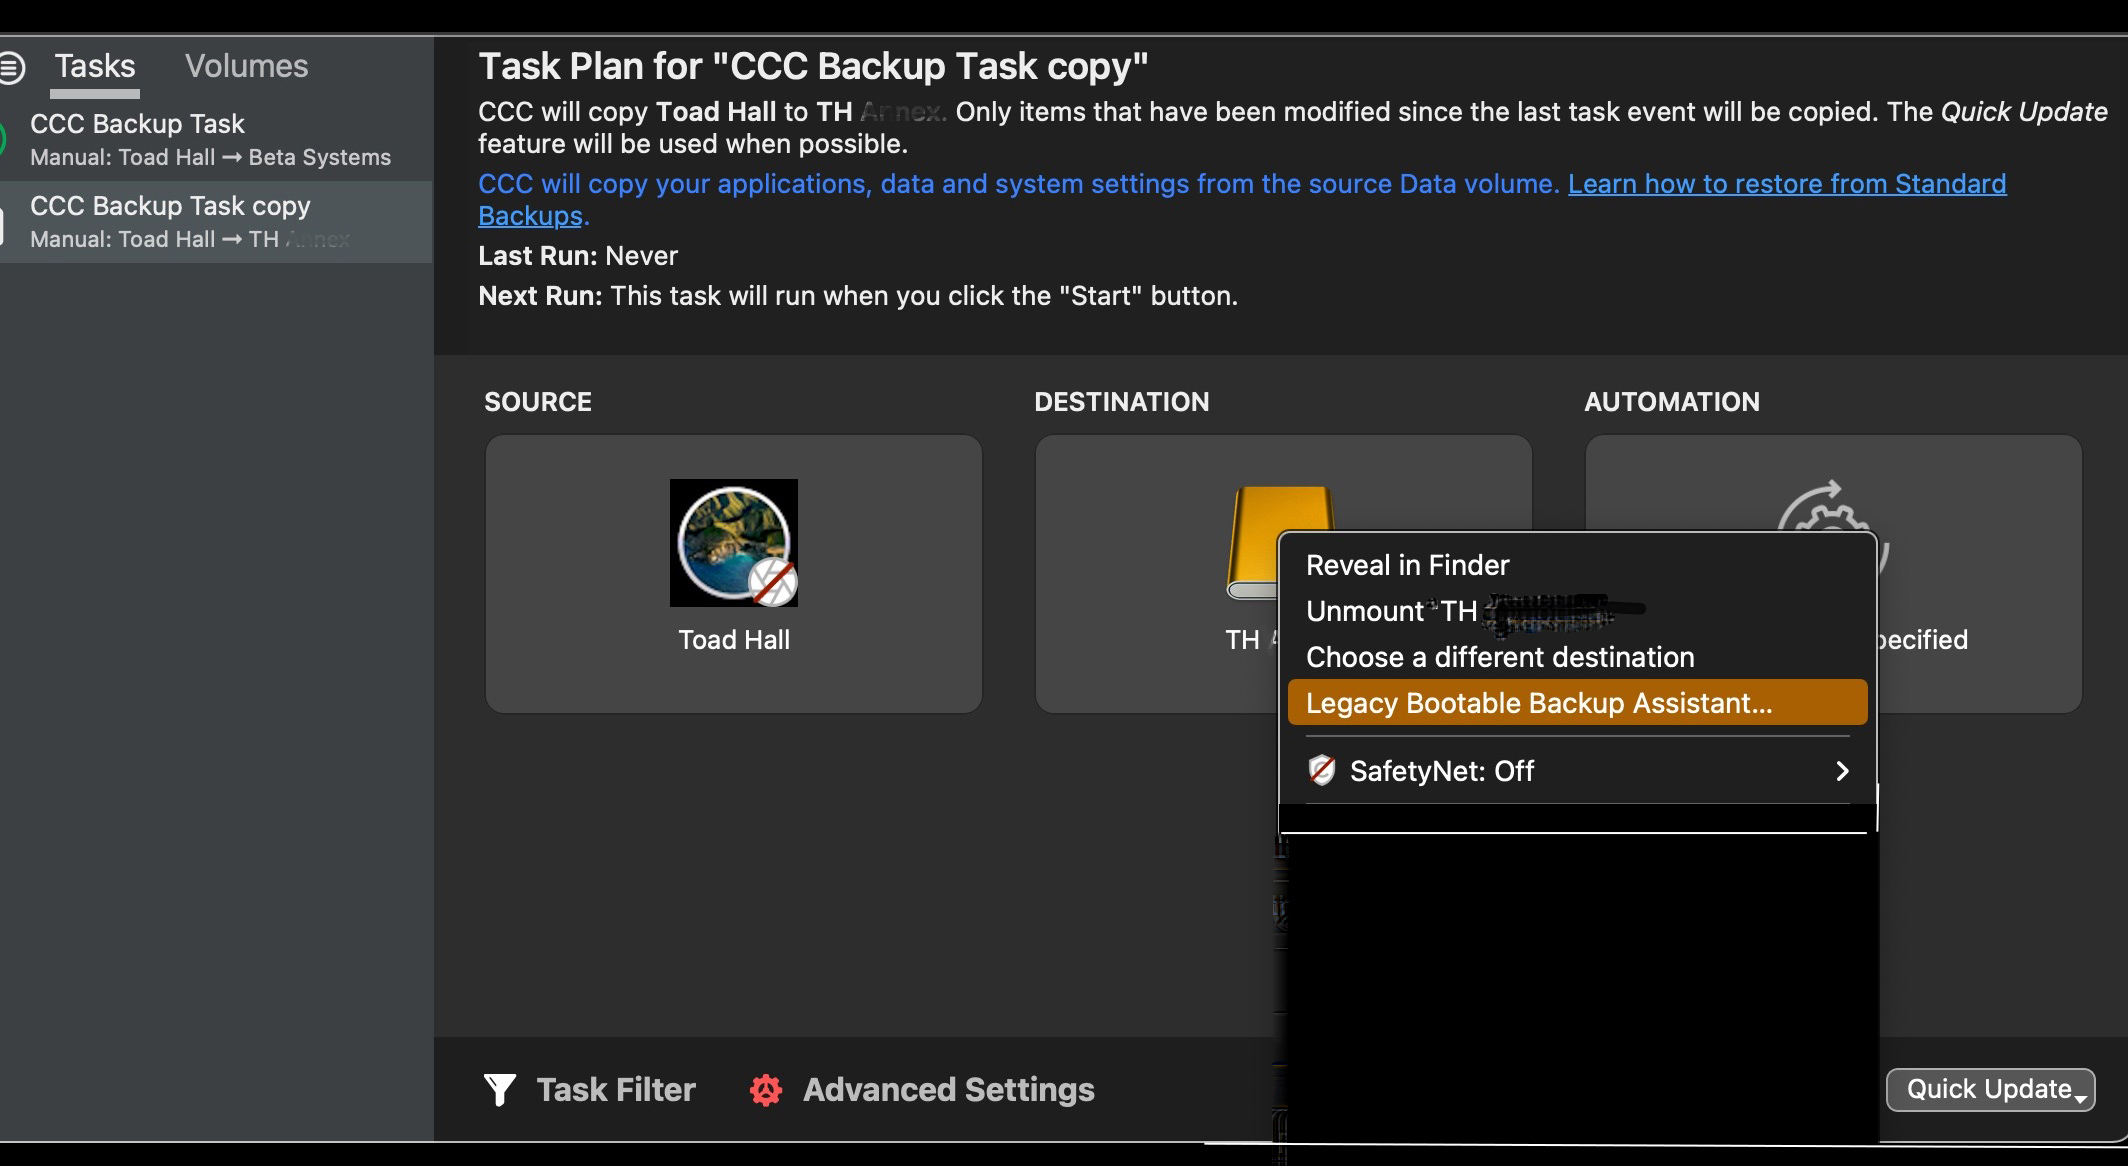Click the SafetyNet shield icon
Viewport: 2128px width, 1166px height.
click(x=1322, y=770)
